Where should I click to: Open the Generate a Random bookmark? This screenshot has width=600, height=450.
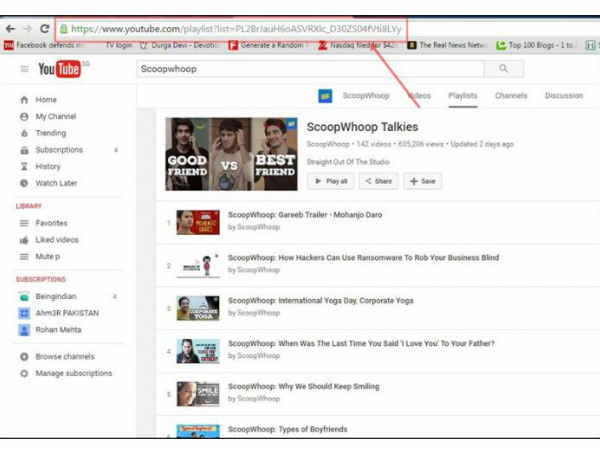(x=267, y=45)
